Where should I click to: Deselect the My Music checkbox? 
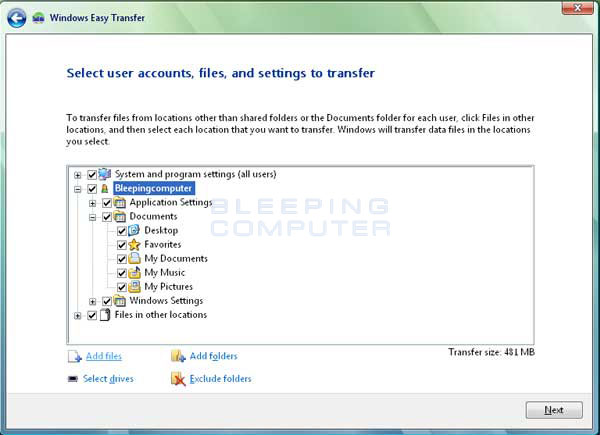122,273
